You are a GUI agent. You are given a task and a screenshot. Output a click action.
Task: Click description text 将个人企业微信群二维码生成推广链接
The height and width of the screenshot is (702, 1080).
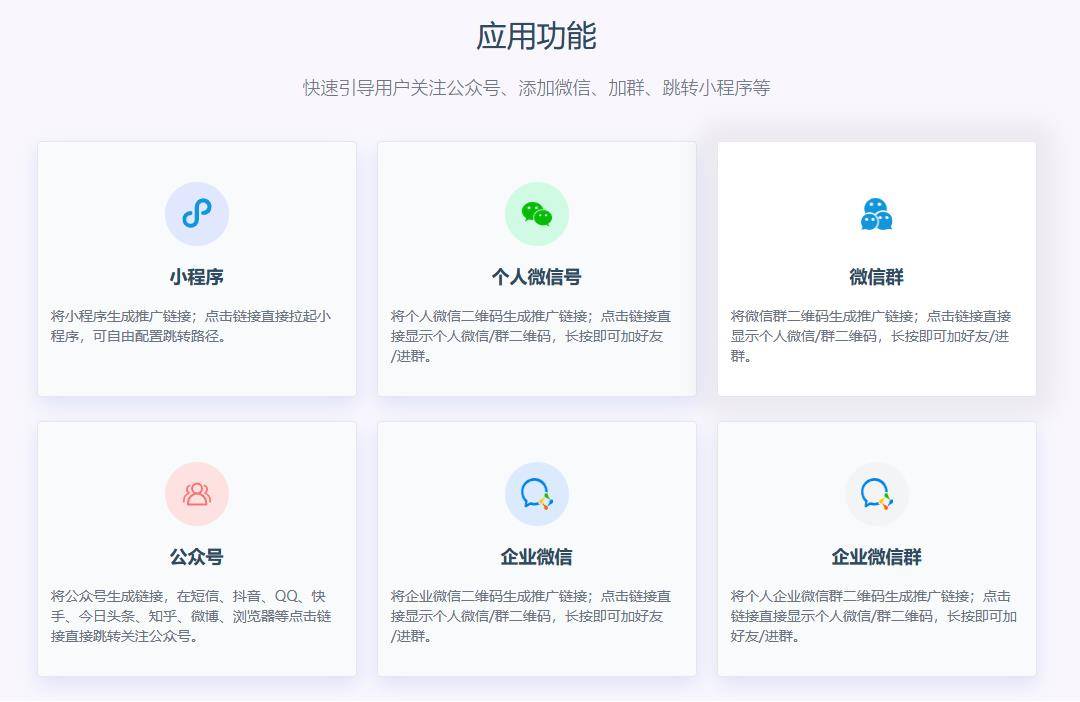(x=873, y=616)
